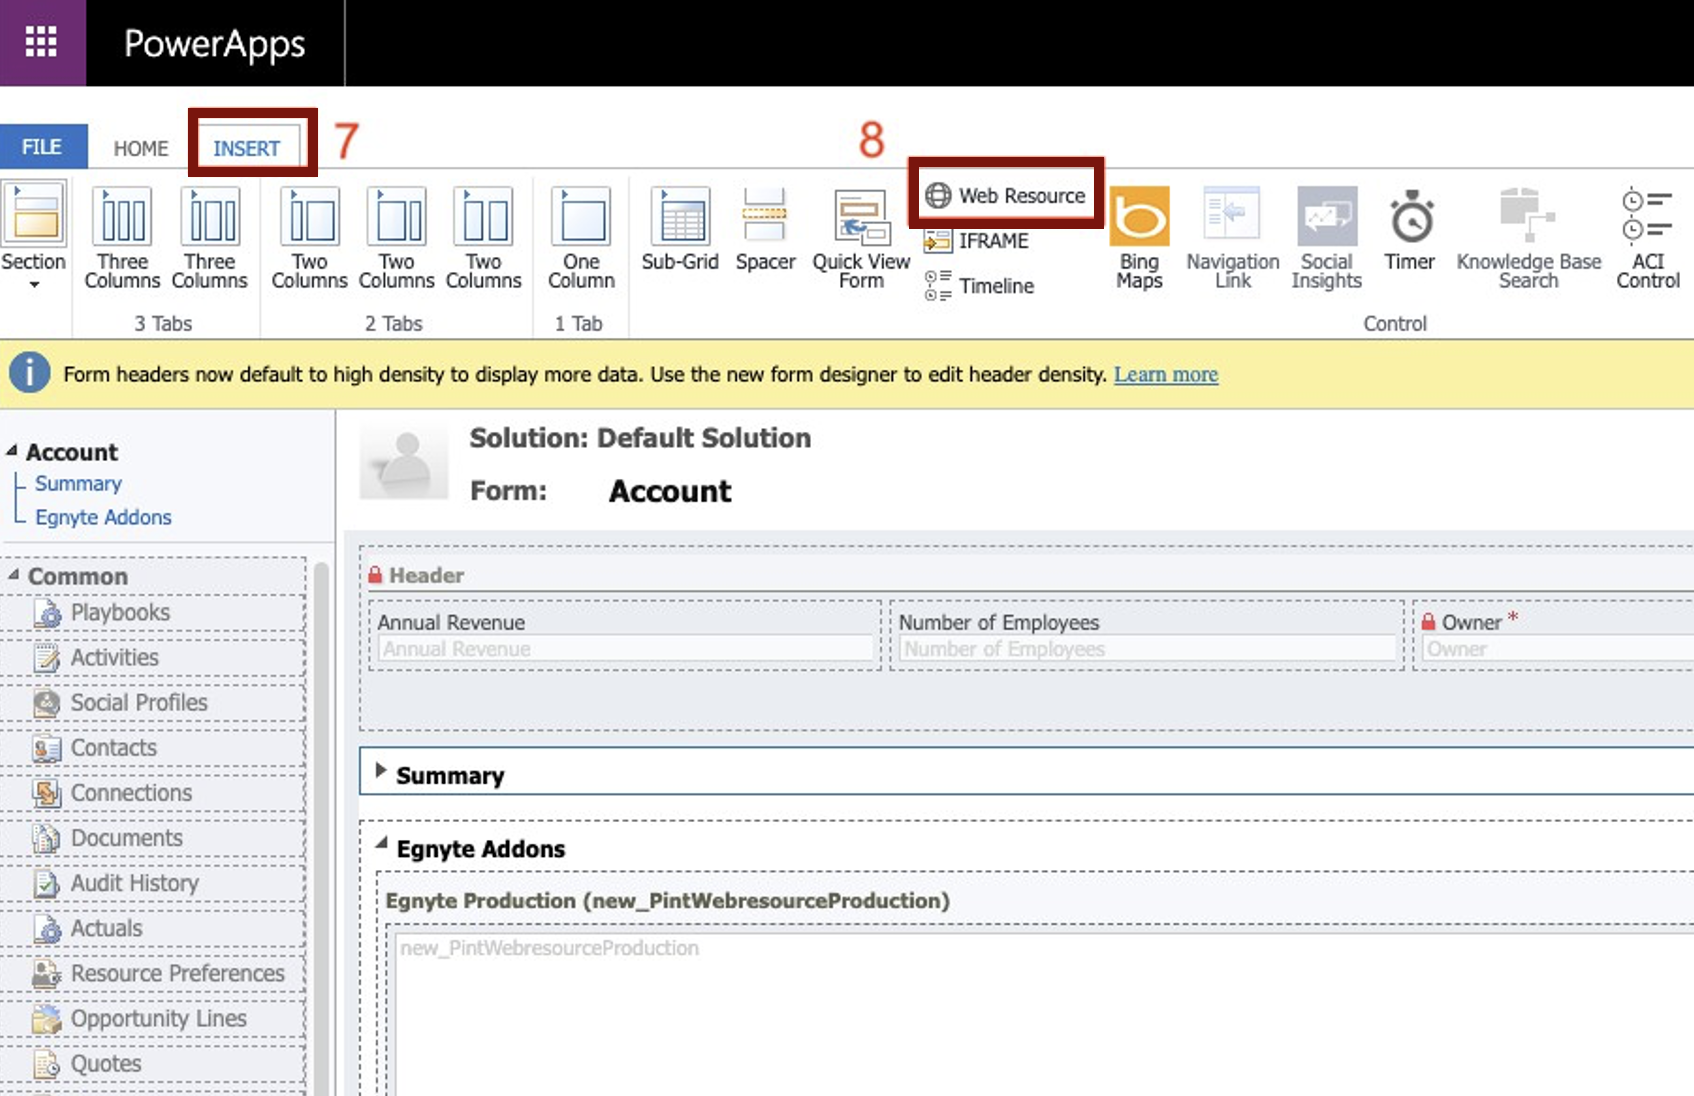
Task: Insert ACI Control
Action: tap(1647, 238)
